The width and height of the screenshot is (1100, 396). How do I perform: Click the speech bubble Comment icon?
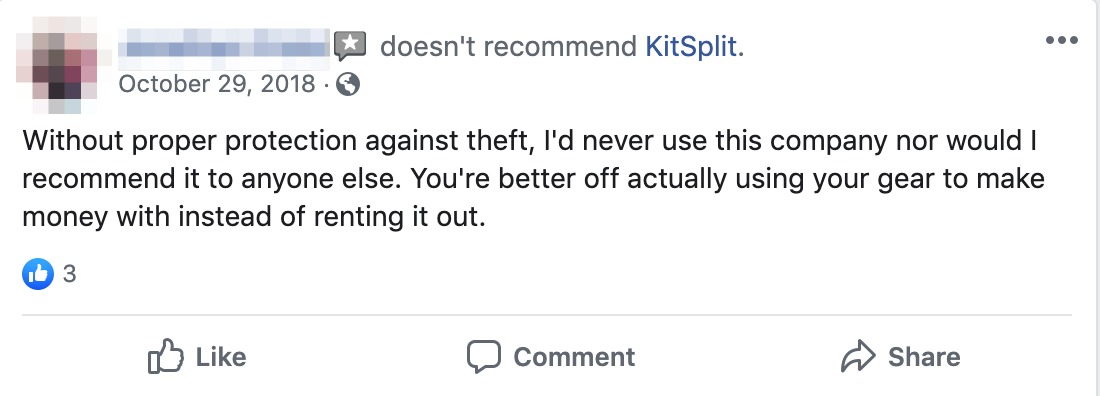click(484, 357)
